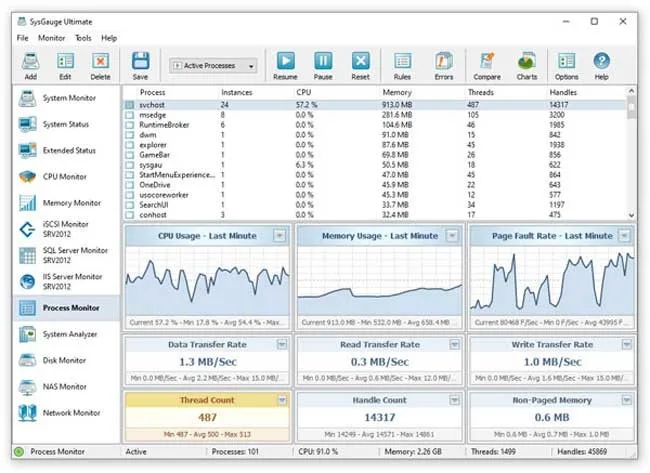Click process list scrollbar up arrow

click(x=631, y=91)
